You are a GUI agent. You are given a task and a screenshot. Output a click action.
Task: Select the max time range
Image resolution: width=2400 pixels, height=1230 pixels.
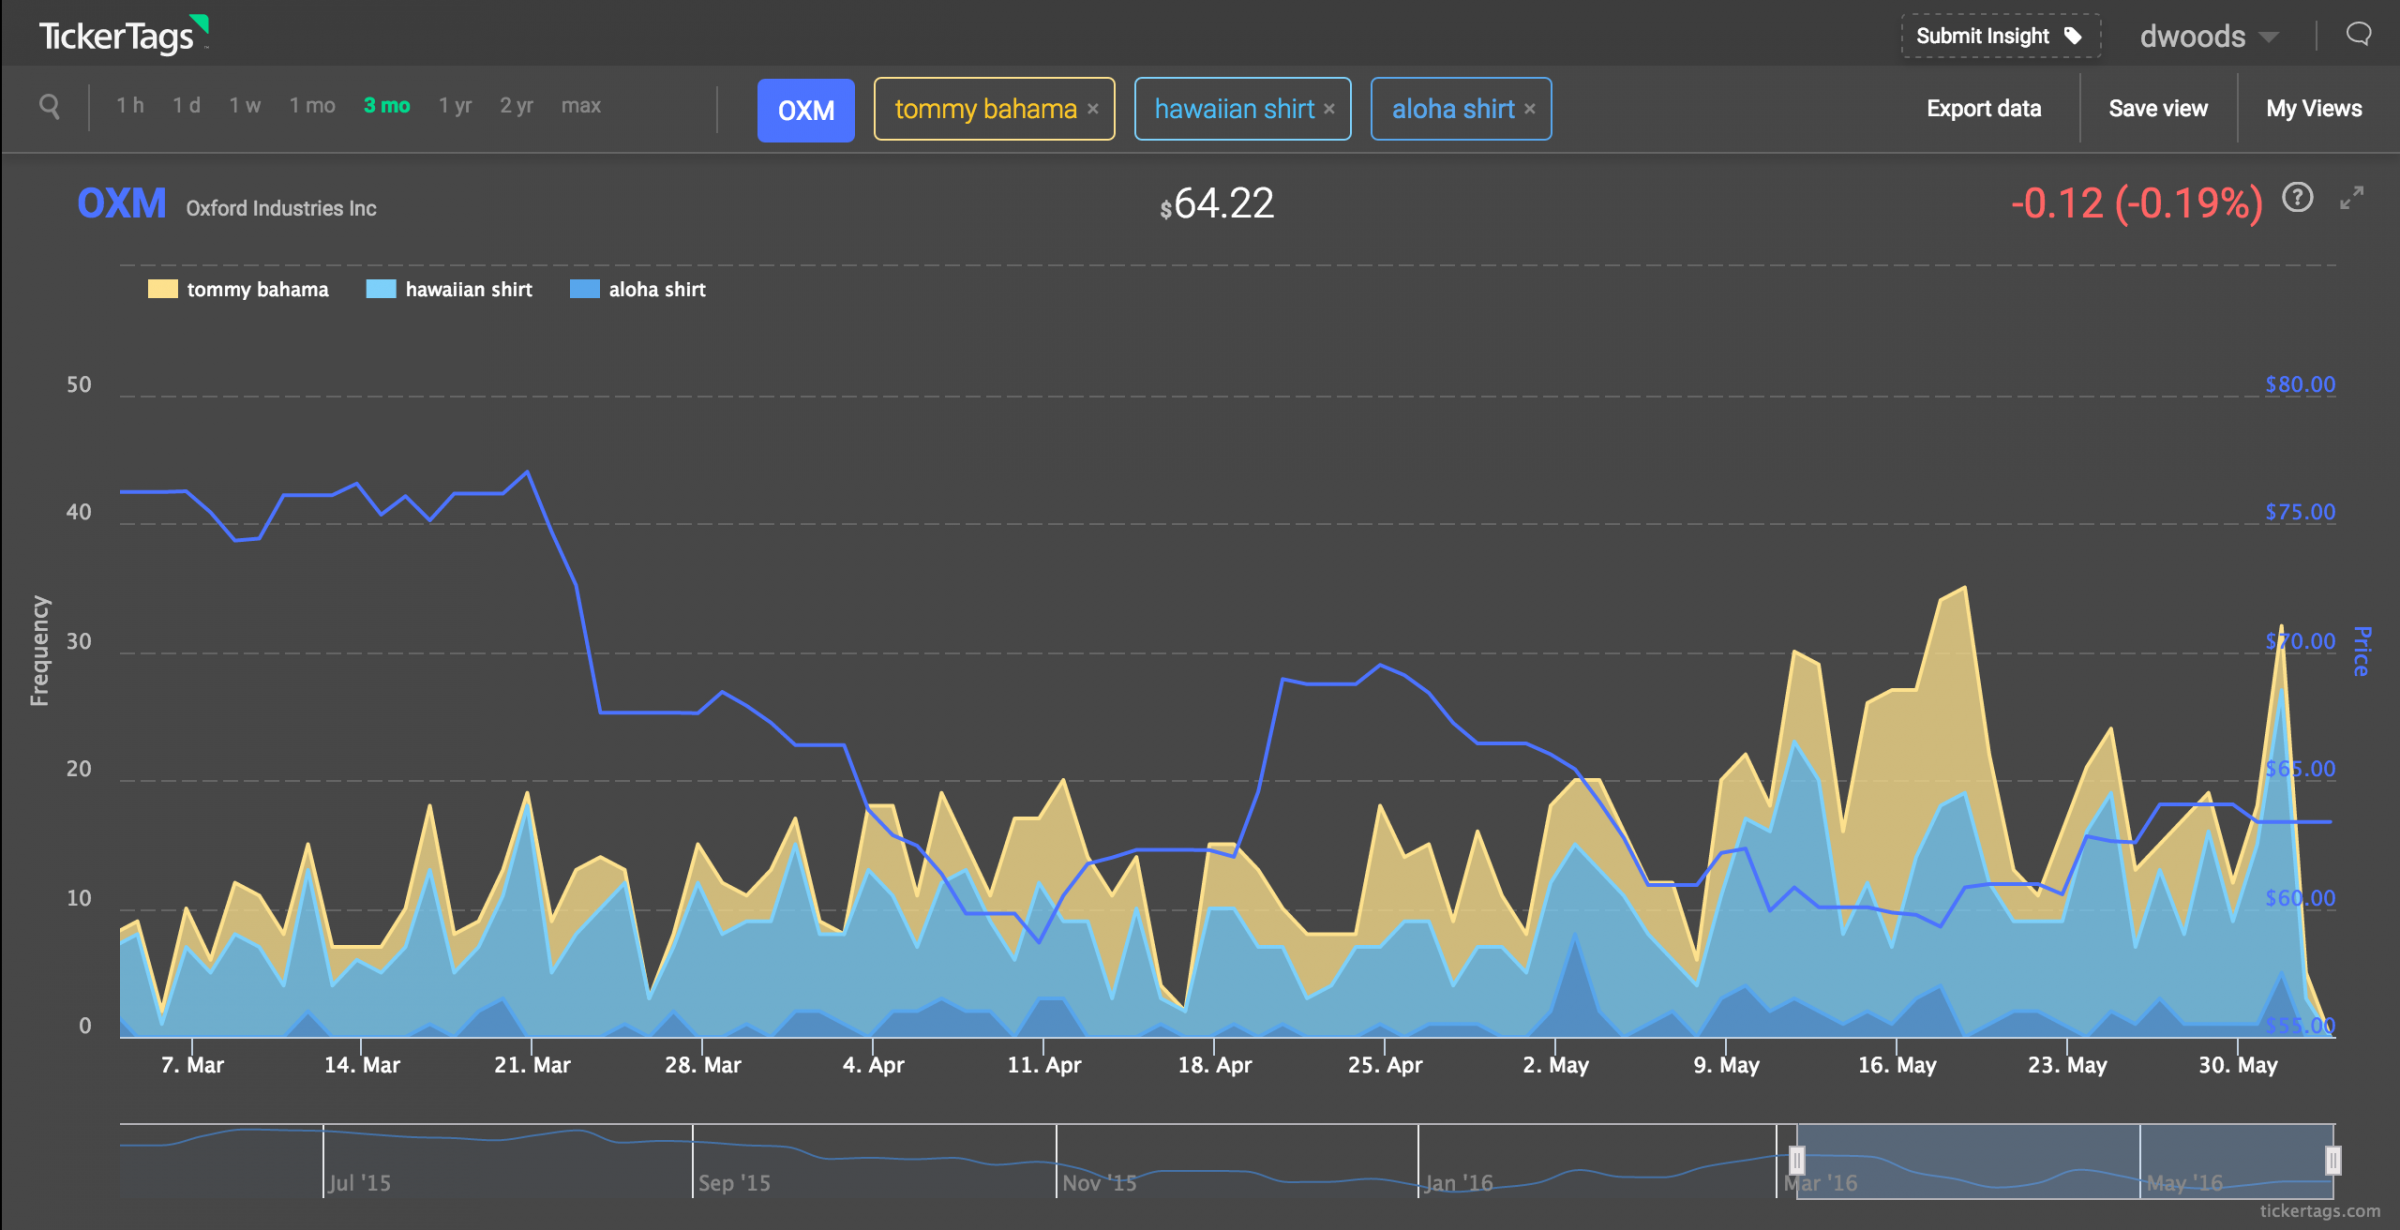pyautogui.click(x=581, y=105)
